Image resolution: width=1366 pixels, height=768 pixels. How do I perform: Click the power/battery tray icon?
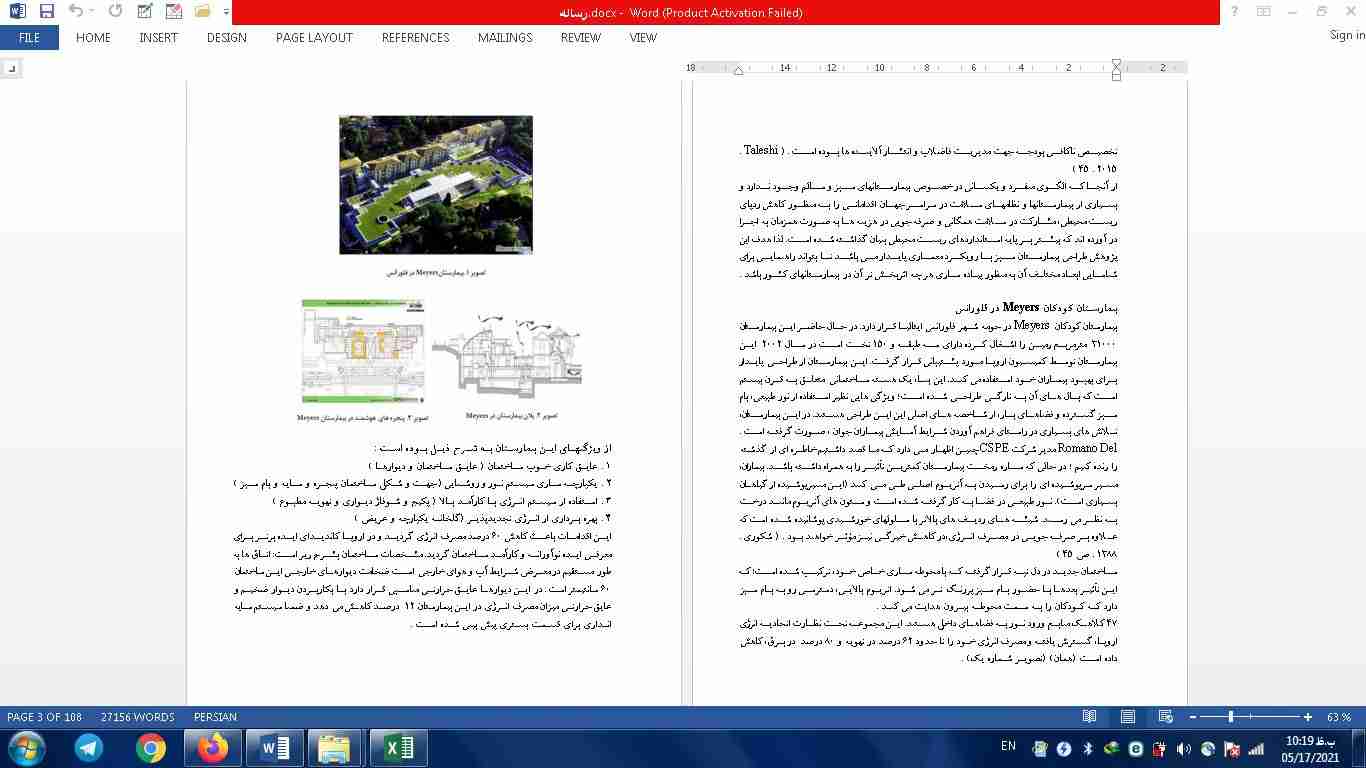(x=1160, y=749)
